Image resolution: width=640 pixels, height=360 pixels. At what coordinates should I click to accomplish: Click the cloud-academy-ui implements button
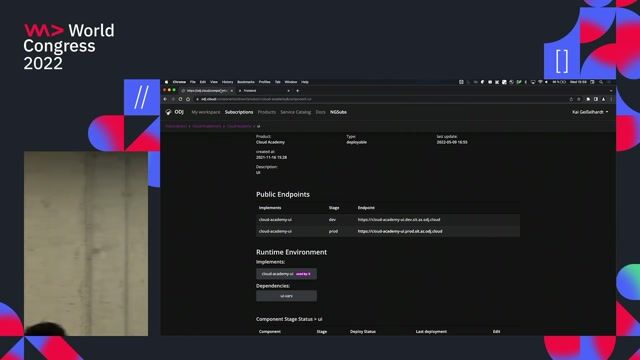coord(286,274)
